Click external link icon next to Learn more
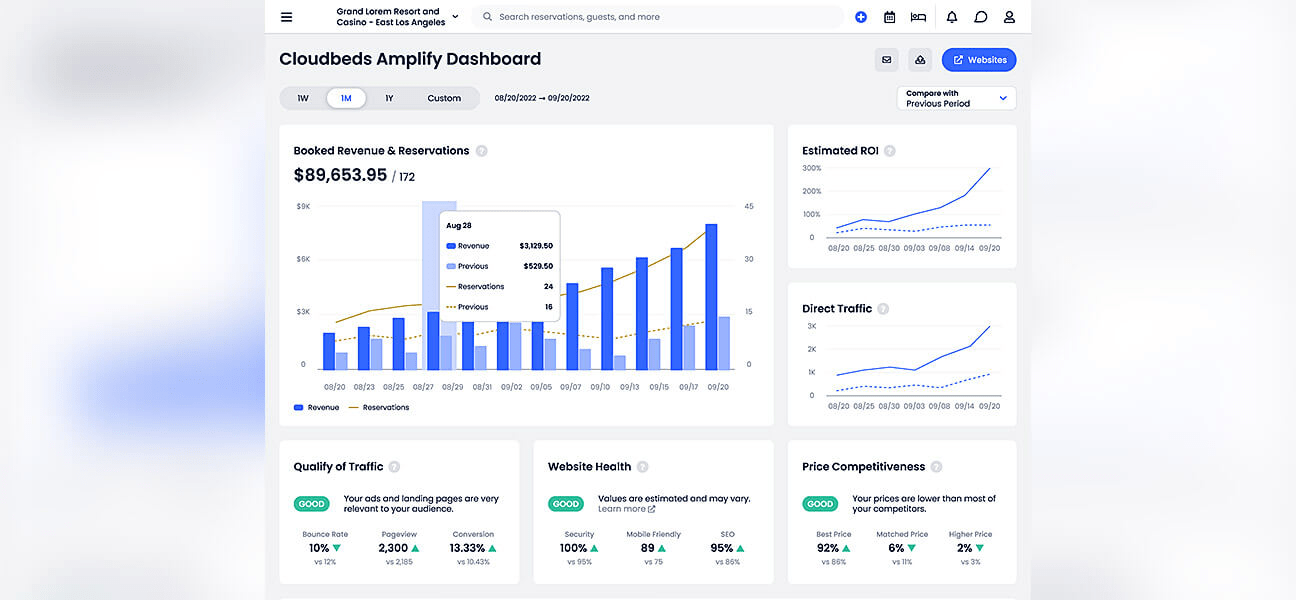1296x600 pixels. (x=652, y=509)
